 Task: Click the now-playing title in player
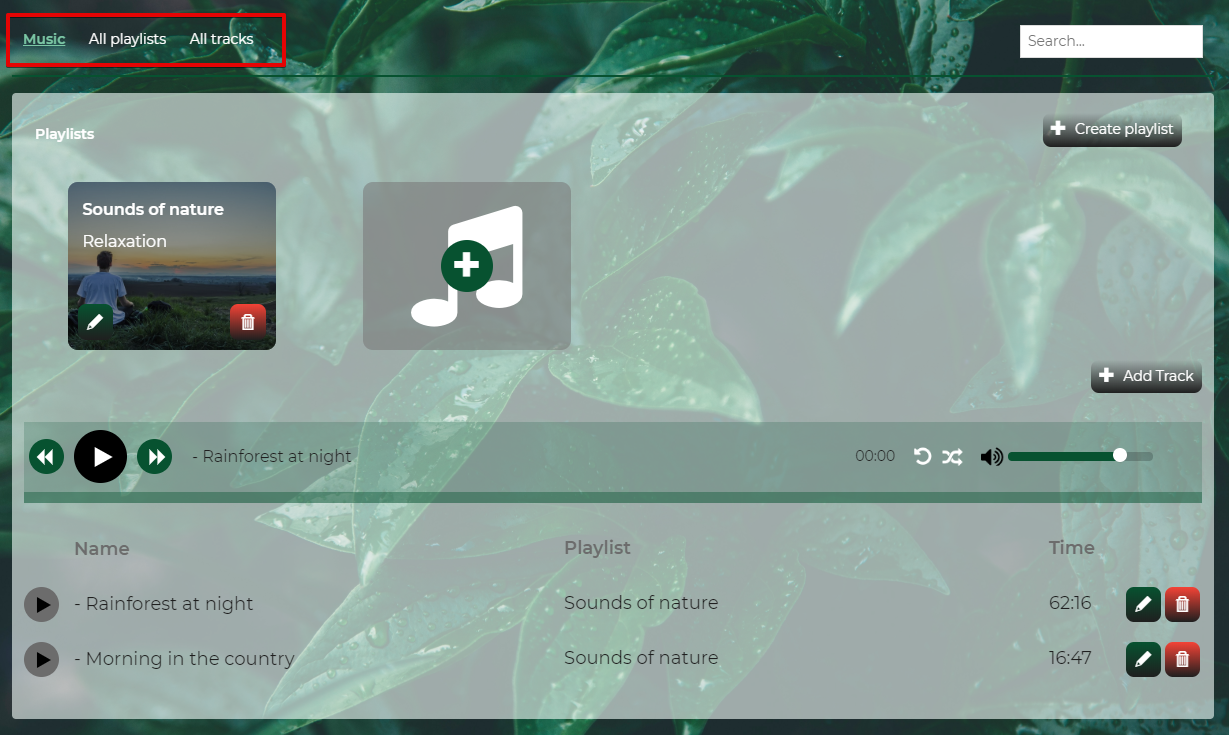272,456
